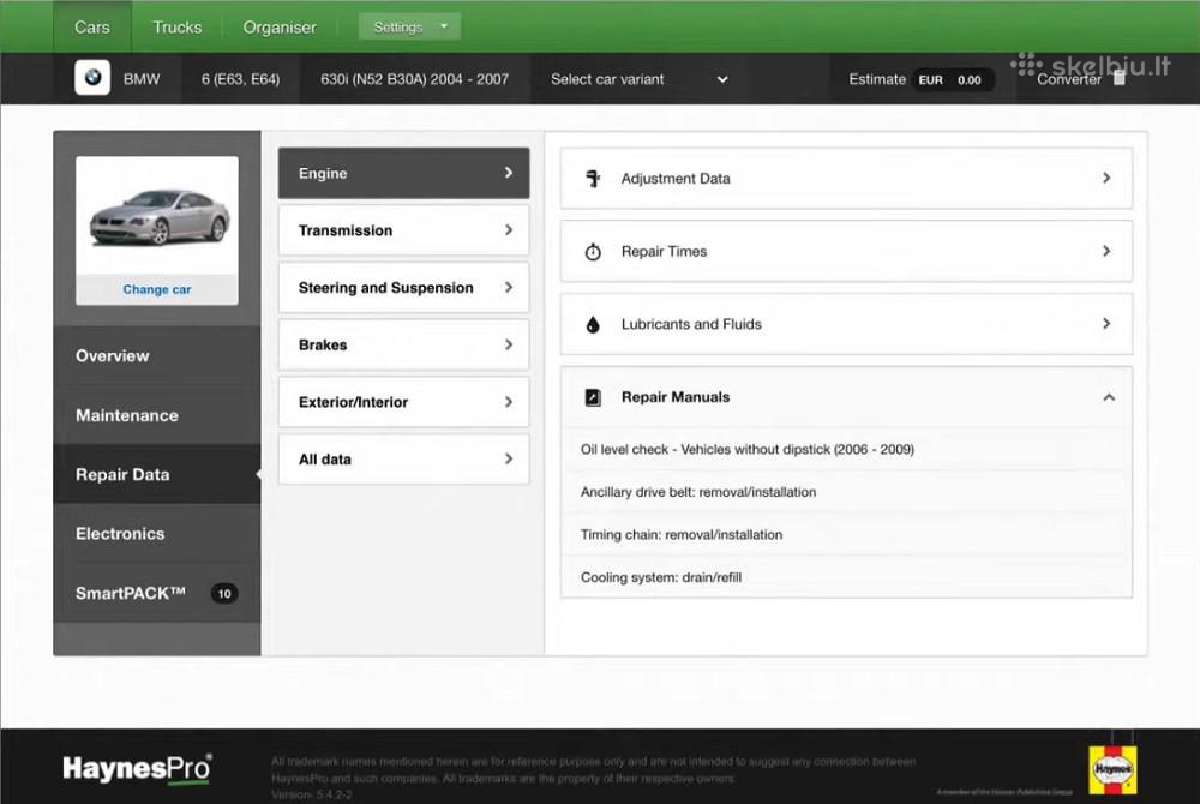The height and width of the screenshot is (804, 1200).
Task: Open the All data category
Action: (x=403, y=459)
